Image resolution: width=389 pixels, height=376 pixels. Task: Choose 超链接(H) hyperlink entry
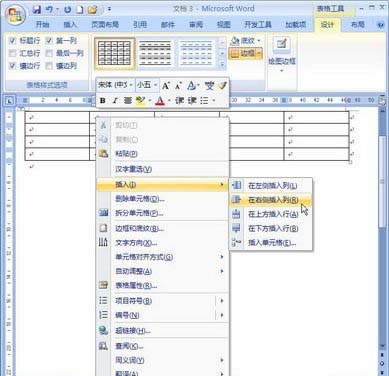(x=133, y=330)
